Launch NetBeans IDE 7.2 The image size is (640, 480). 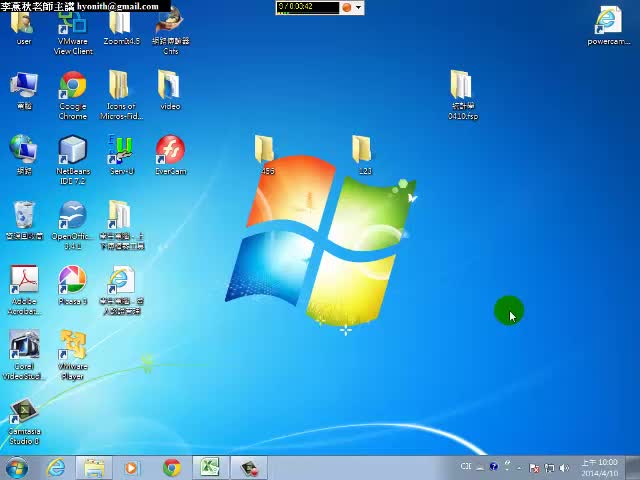click(x=73, y=160)
